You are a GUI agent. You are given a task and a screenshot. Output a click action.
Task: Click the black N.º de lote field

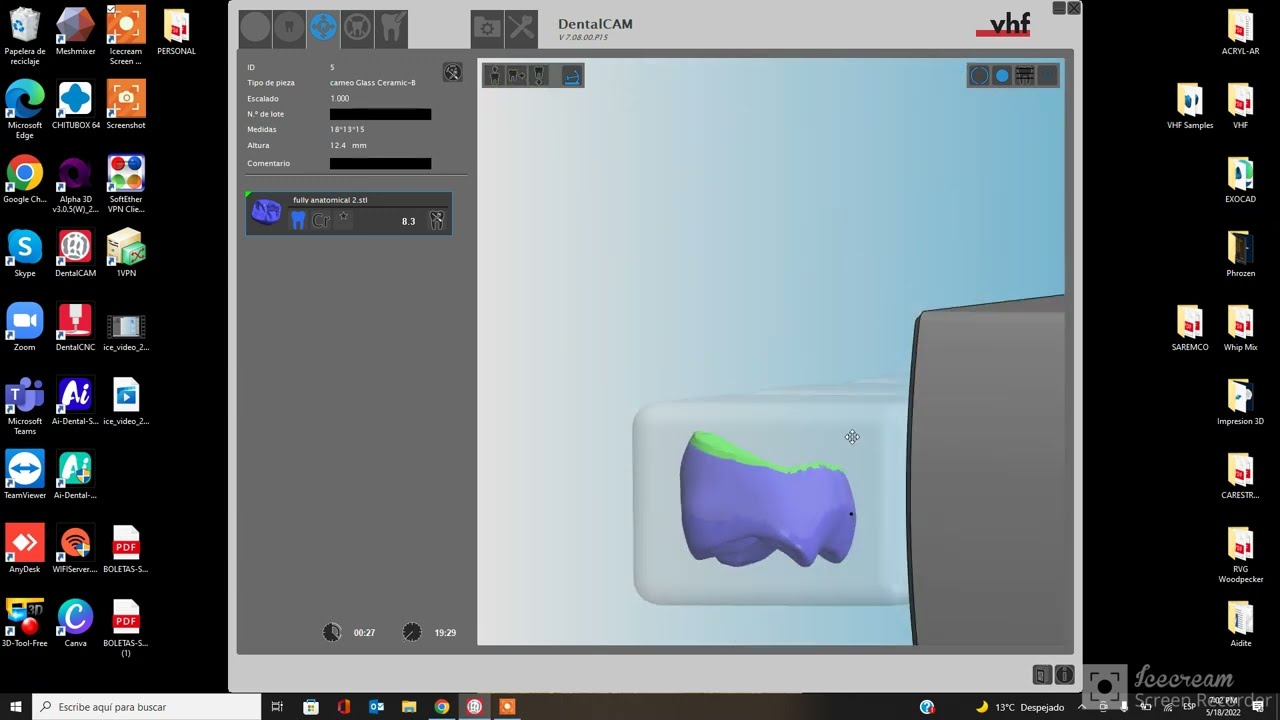(380, 114)
